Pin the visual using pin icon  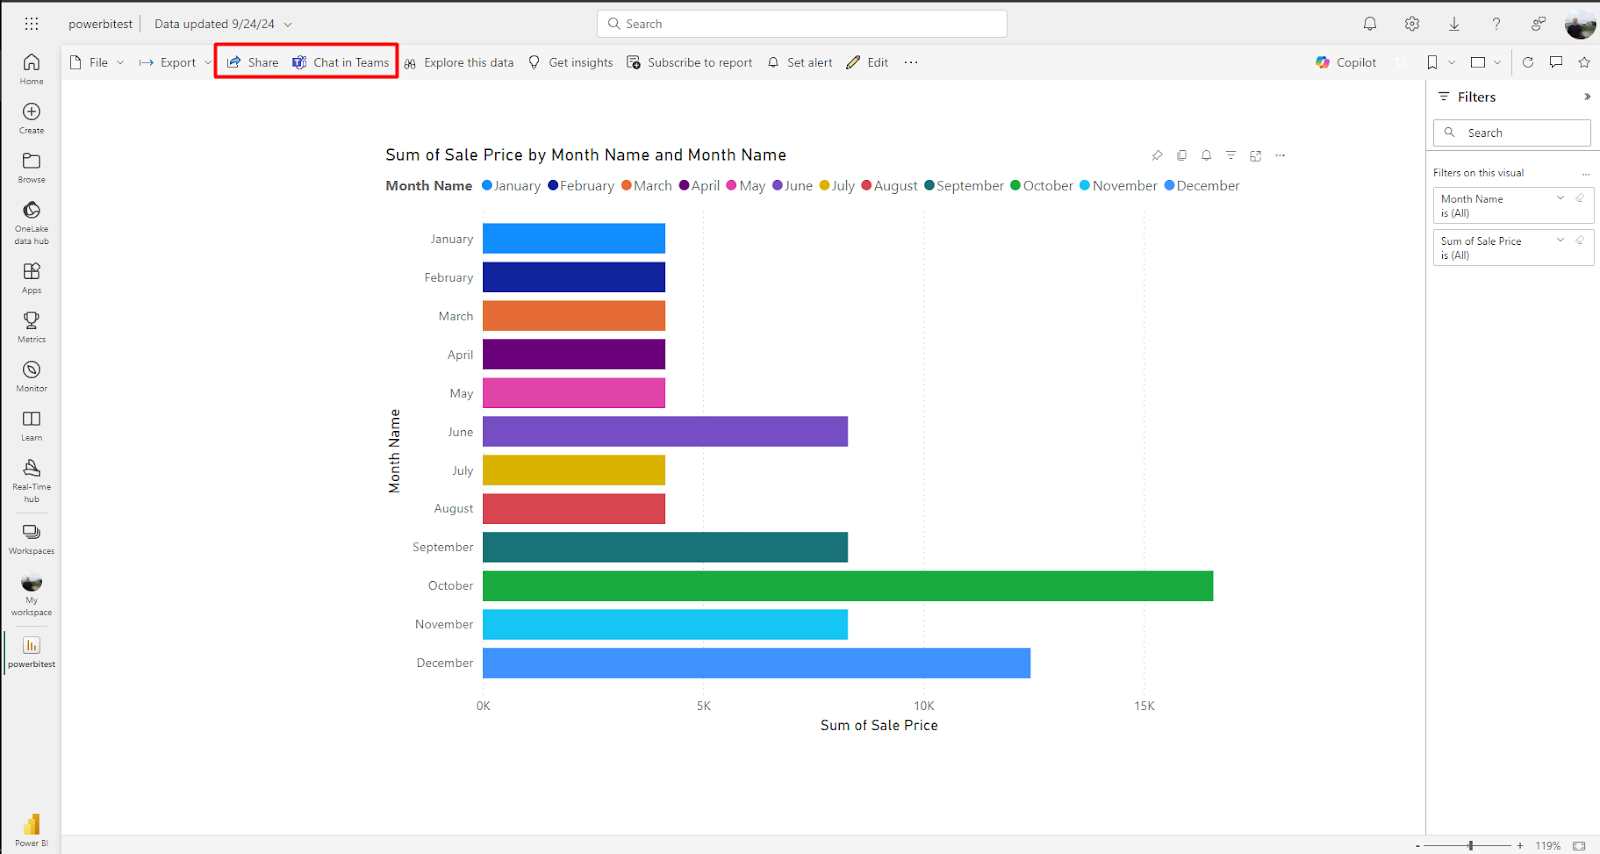point(1157,155)
